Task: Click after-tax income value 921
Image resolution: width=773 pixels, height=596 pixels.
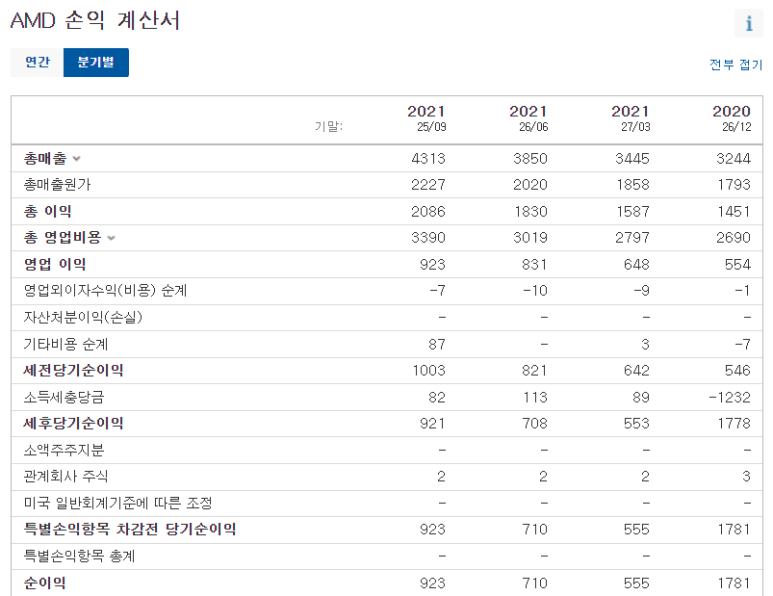Action: [433, 423]
